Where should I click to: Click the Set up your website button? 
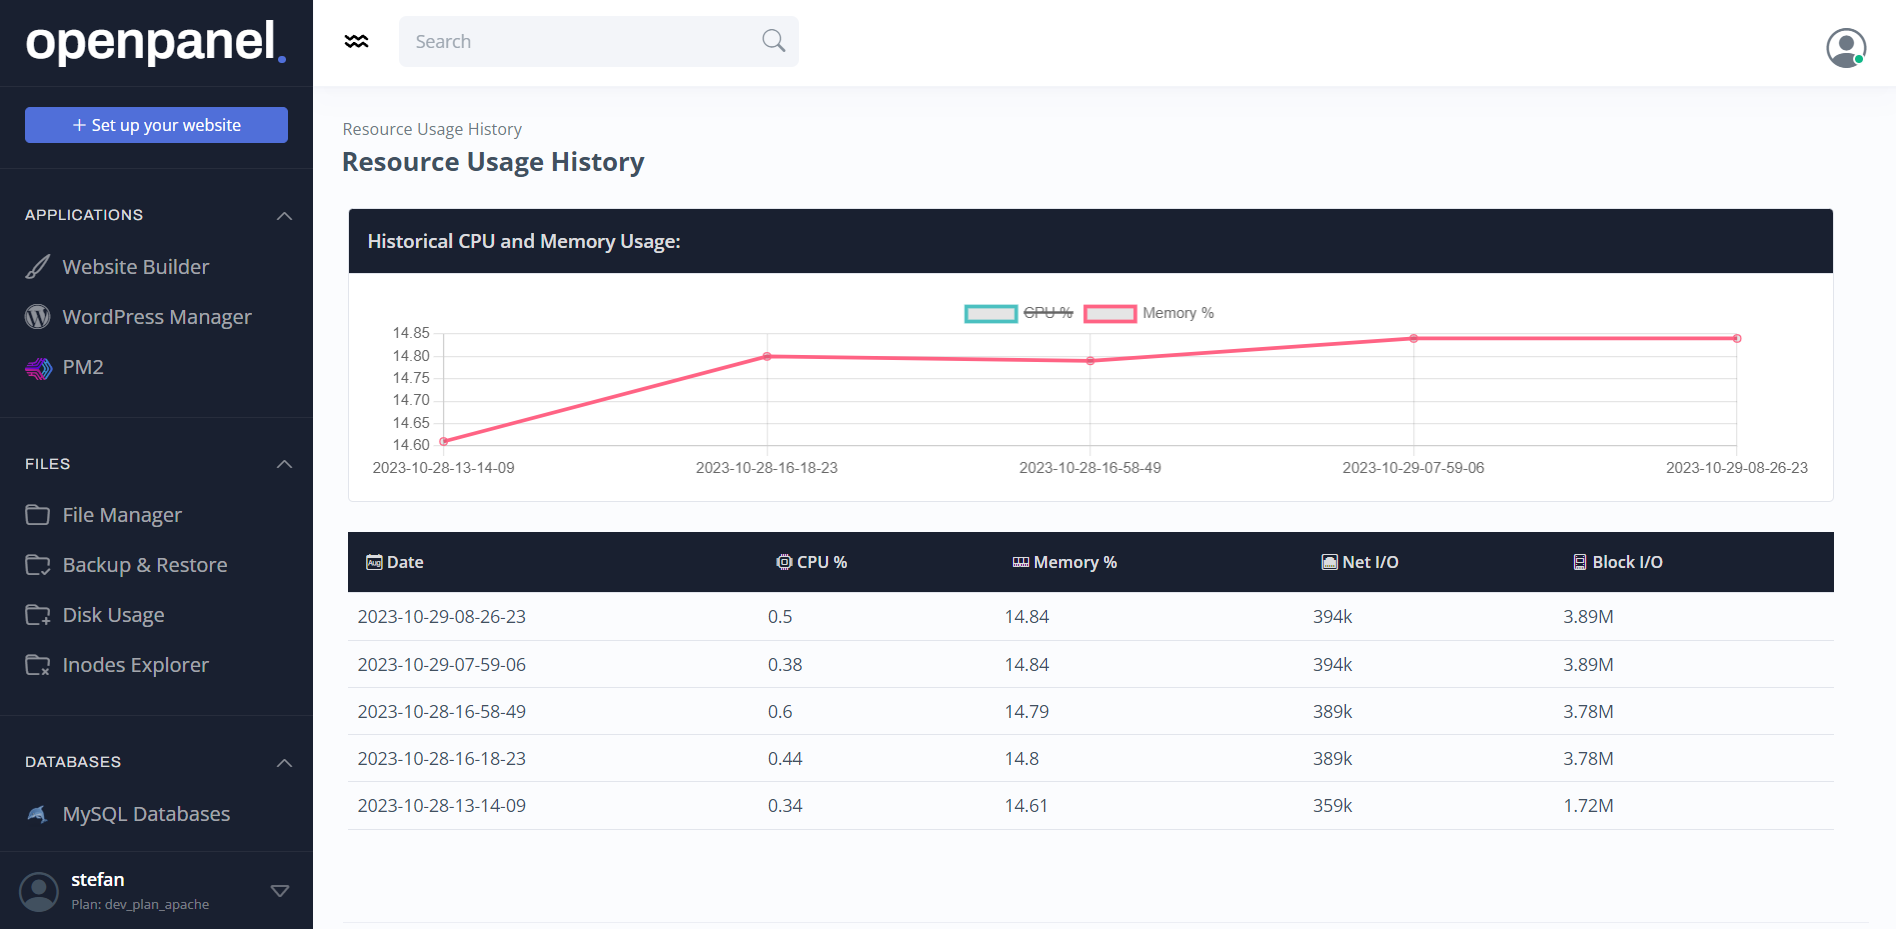tap(156, 125)
